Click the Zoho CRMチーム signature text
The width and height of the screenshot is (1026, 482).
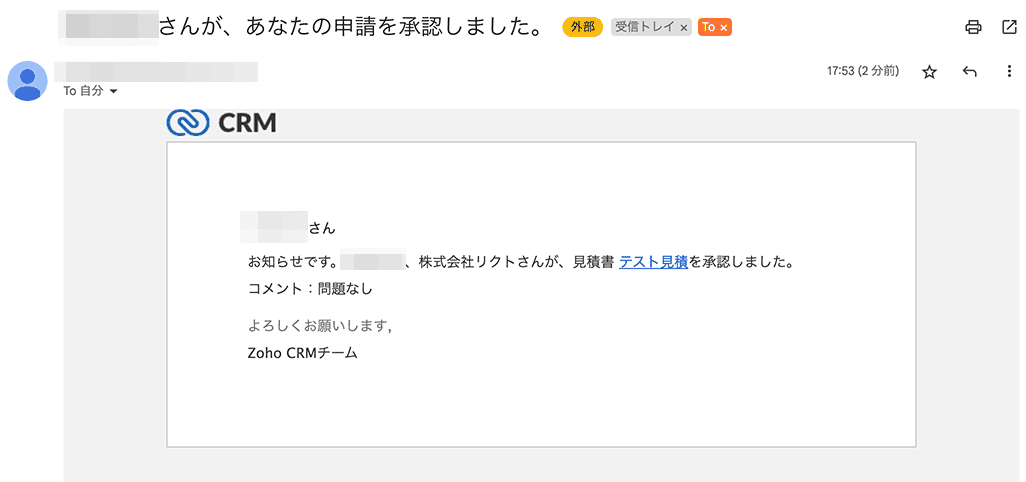(303, 354)
